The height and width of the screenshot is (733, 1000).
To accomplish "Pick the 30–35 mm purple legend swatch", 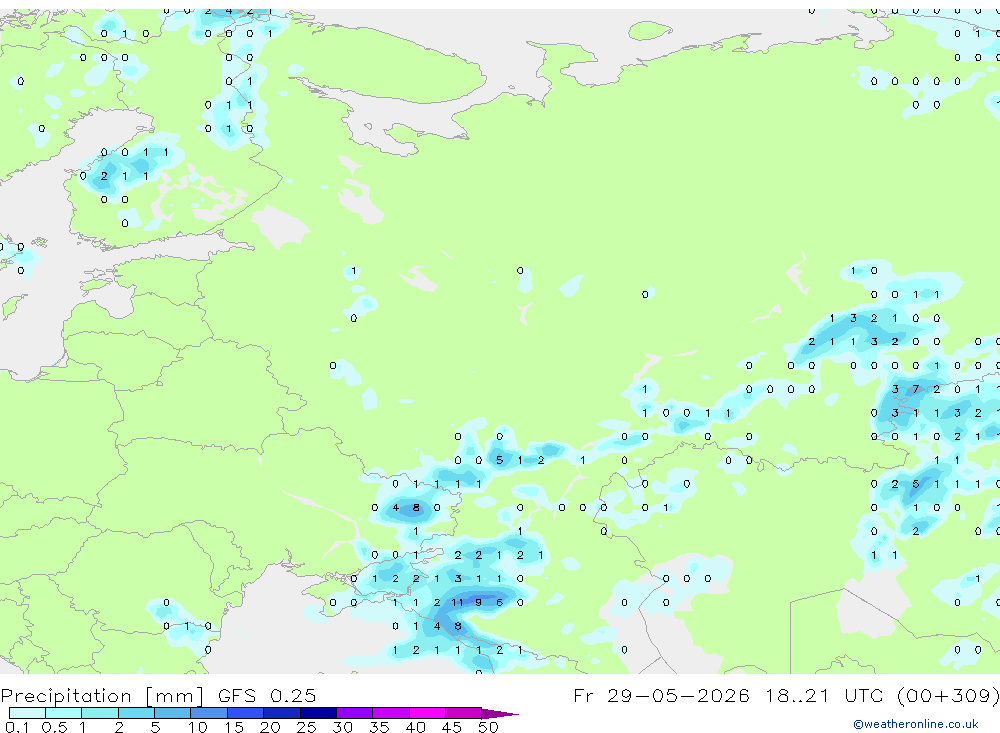I will point(355,713).
